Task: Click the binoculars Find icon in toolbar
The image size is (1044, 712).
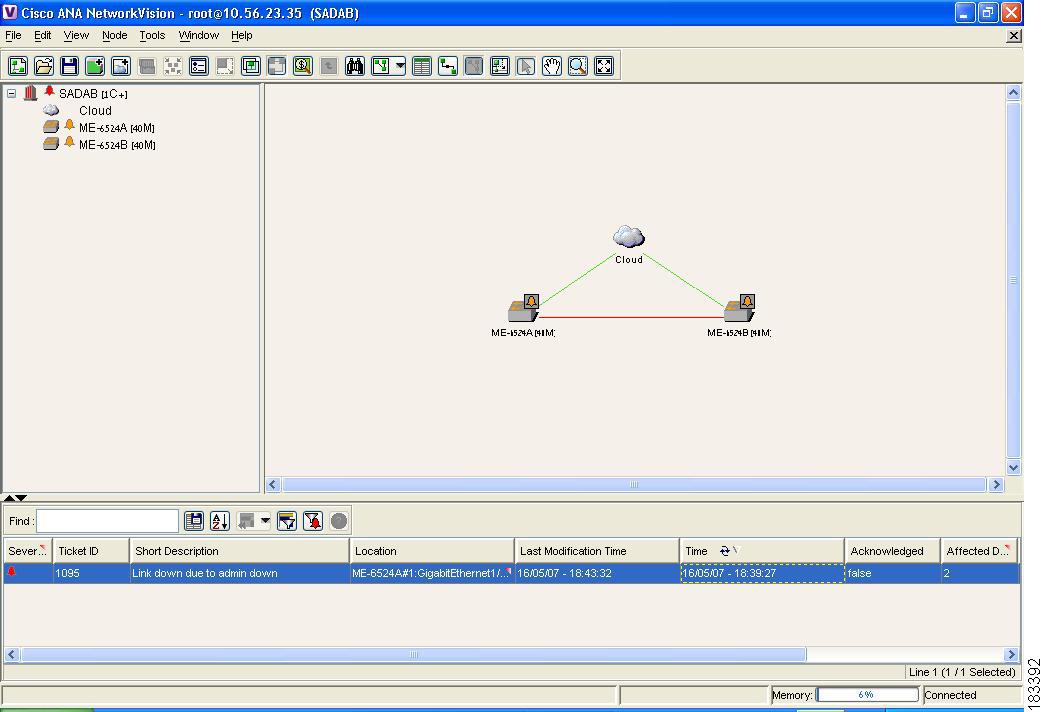Action: pyautogui.click(x=355, y=66)
